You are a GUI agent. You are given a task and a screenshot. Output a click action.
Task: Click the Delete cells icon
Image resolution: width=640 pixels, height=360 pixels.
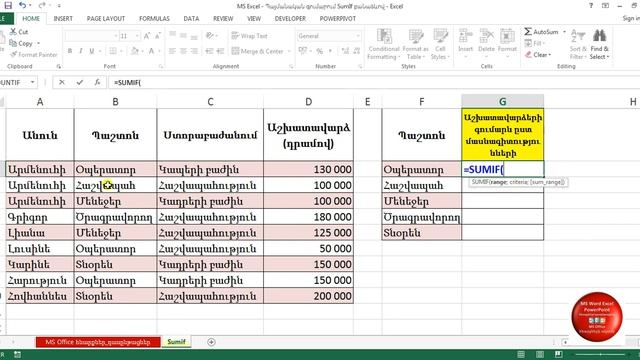click(x=486, y=36)
